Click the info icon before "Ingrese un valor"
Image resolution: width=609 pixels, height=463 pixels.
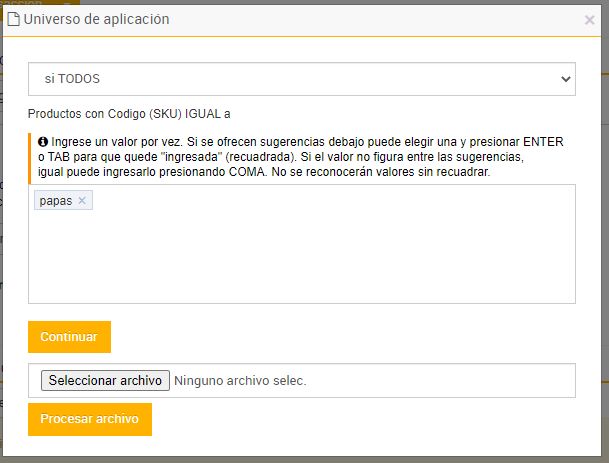coord(43,143)
